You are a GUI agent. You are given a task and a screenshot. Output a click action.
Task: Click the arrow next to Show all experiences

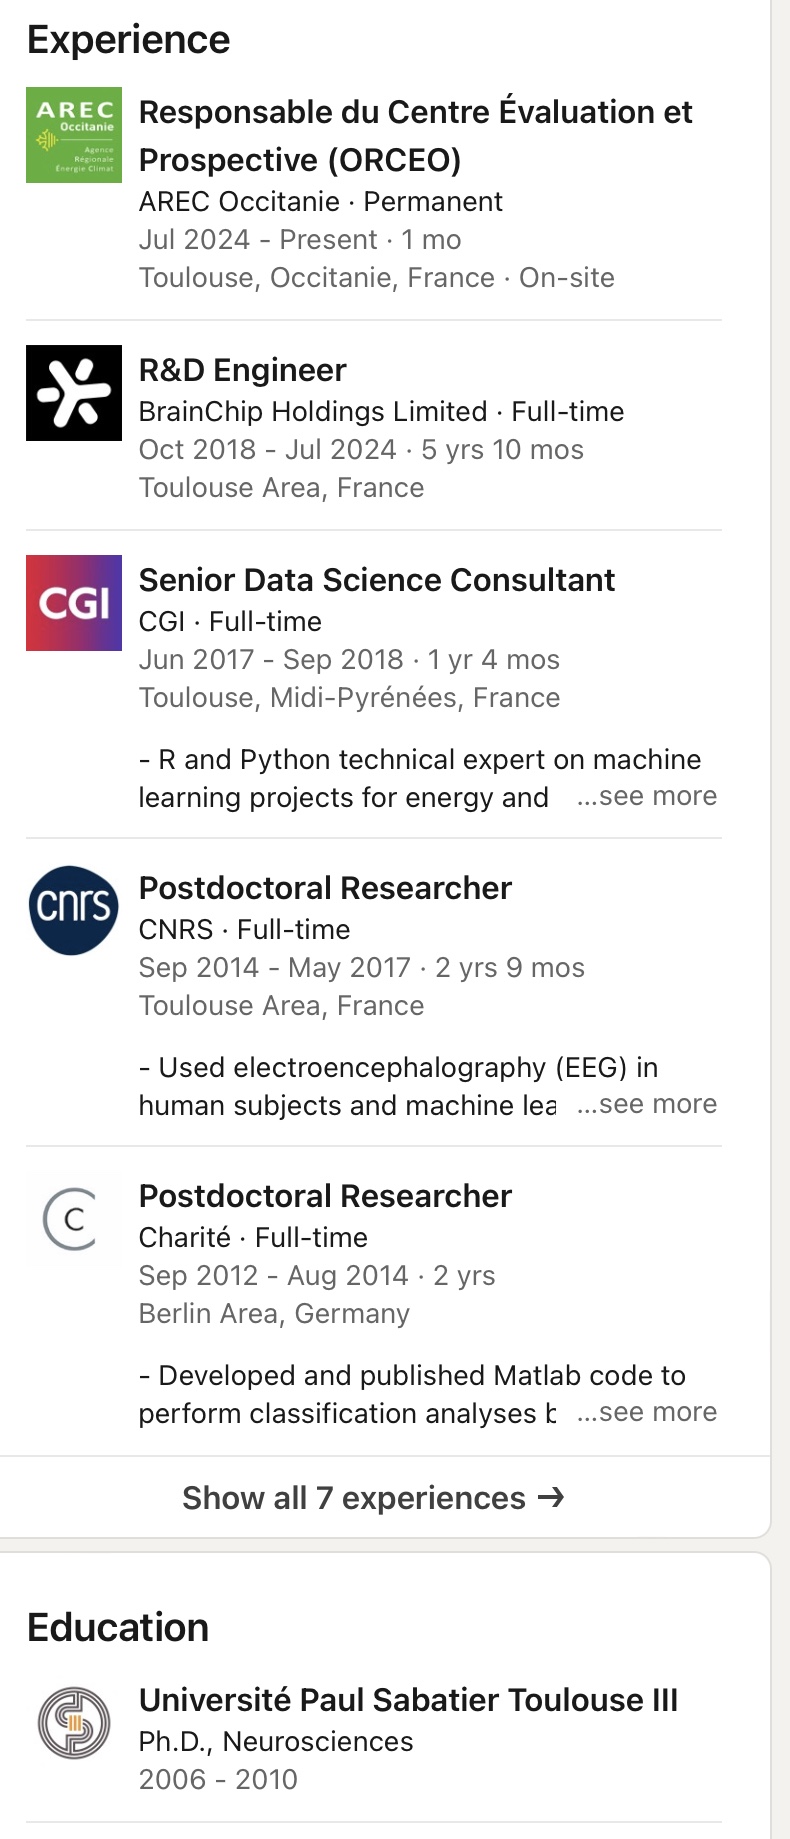551,1497
